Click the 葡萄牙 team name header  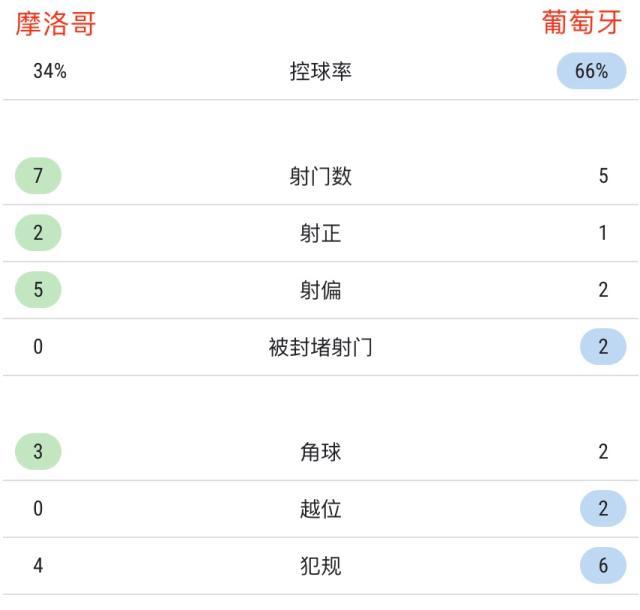[582, 25]
